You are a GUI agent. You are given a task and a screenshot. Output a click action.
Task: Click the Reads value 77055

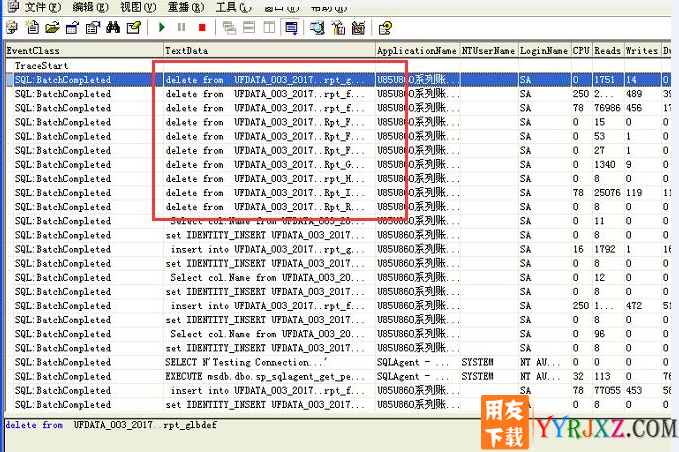tap(607, 391)
